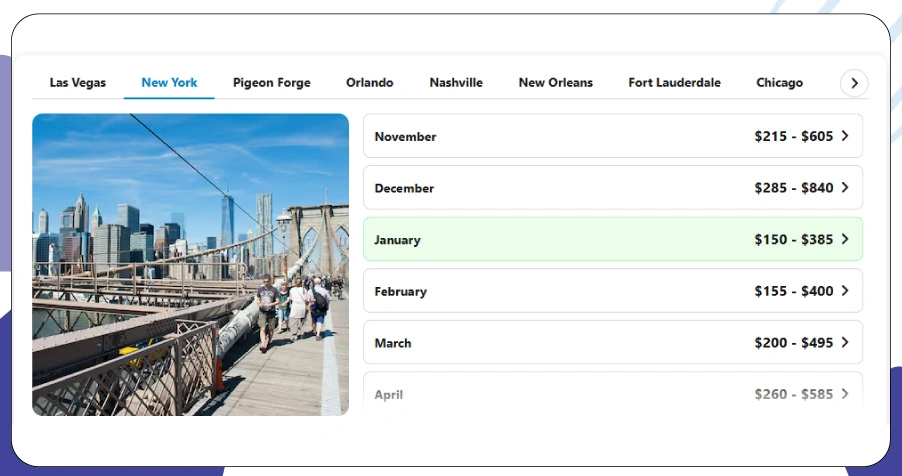Screen dimensions: 902x476
Task: Open the November label
Action: point(405,137)
